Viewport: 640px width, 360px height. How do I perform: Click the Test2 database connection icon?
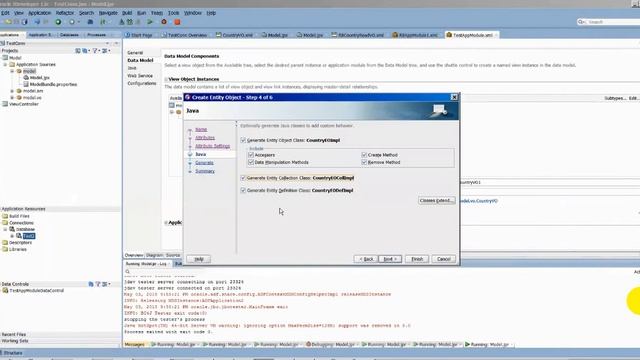19,236
